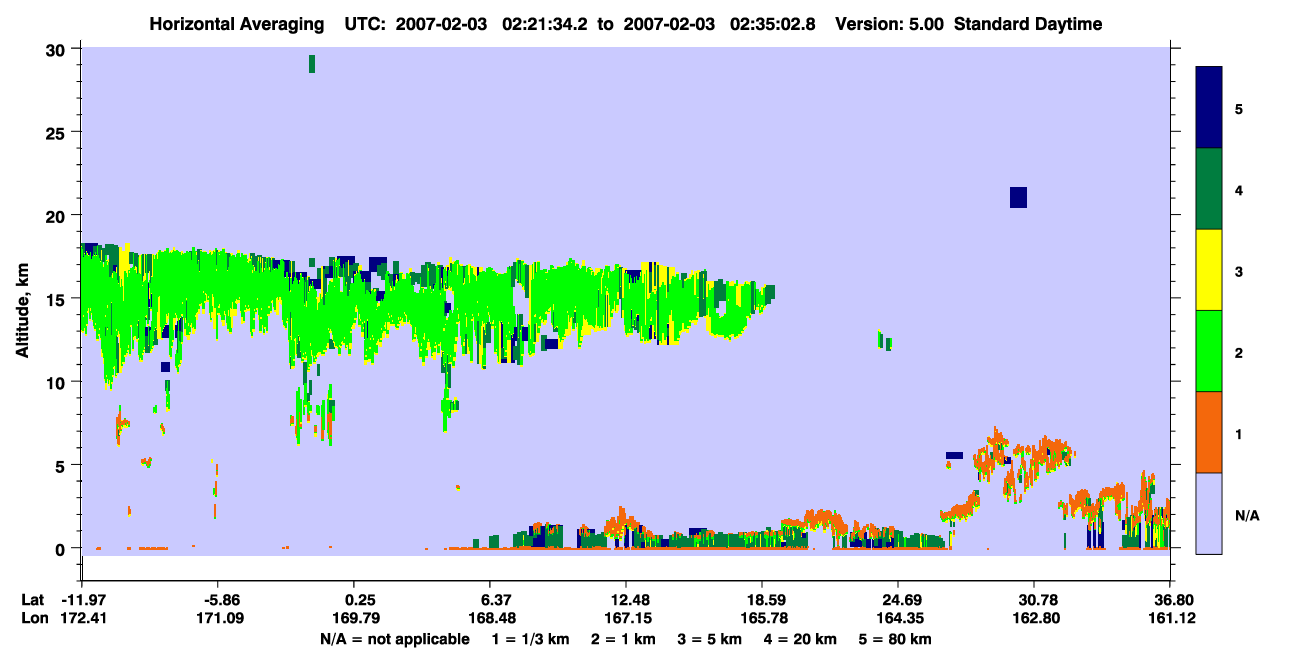This screenshot has width=1300, height=667.
Task: Click the altitude tick label '30'
Action: click(x=57, y=50)
